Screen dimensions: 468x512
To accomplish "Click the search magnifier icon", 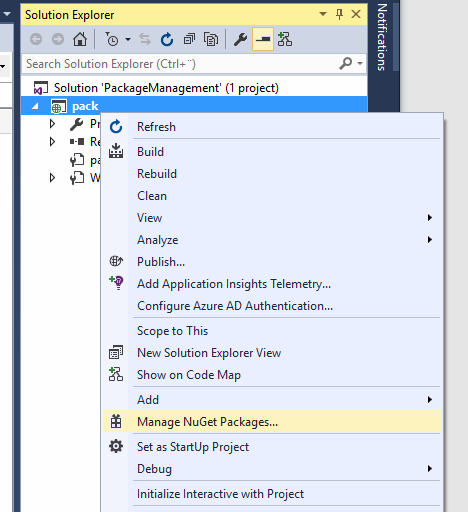I will [x=345, y=63].
